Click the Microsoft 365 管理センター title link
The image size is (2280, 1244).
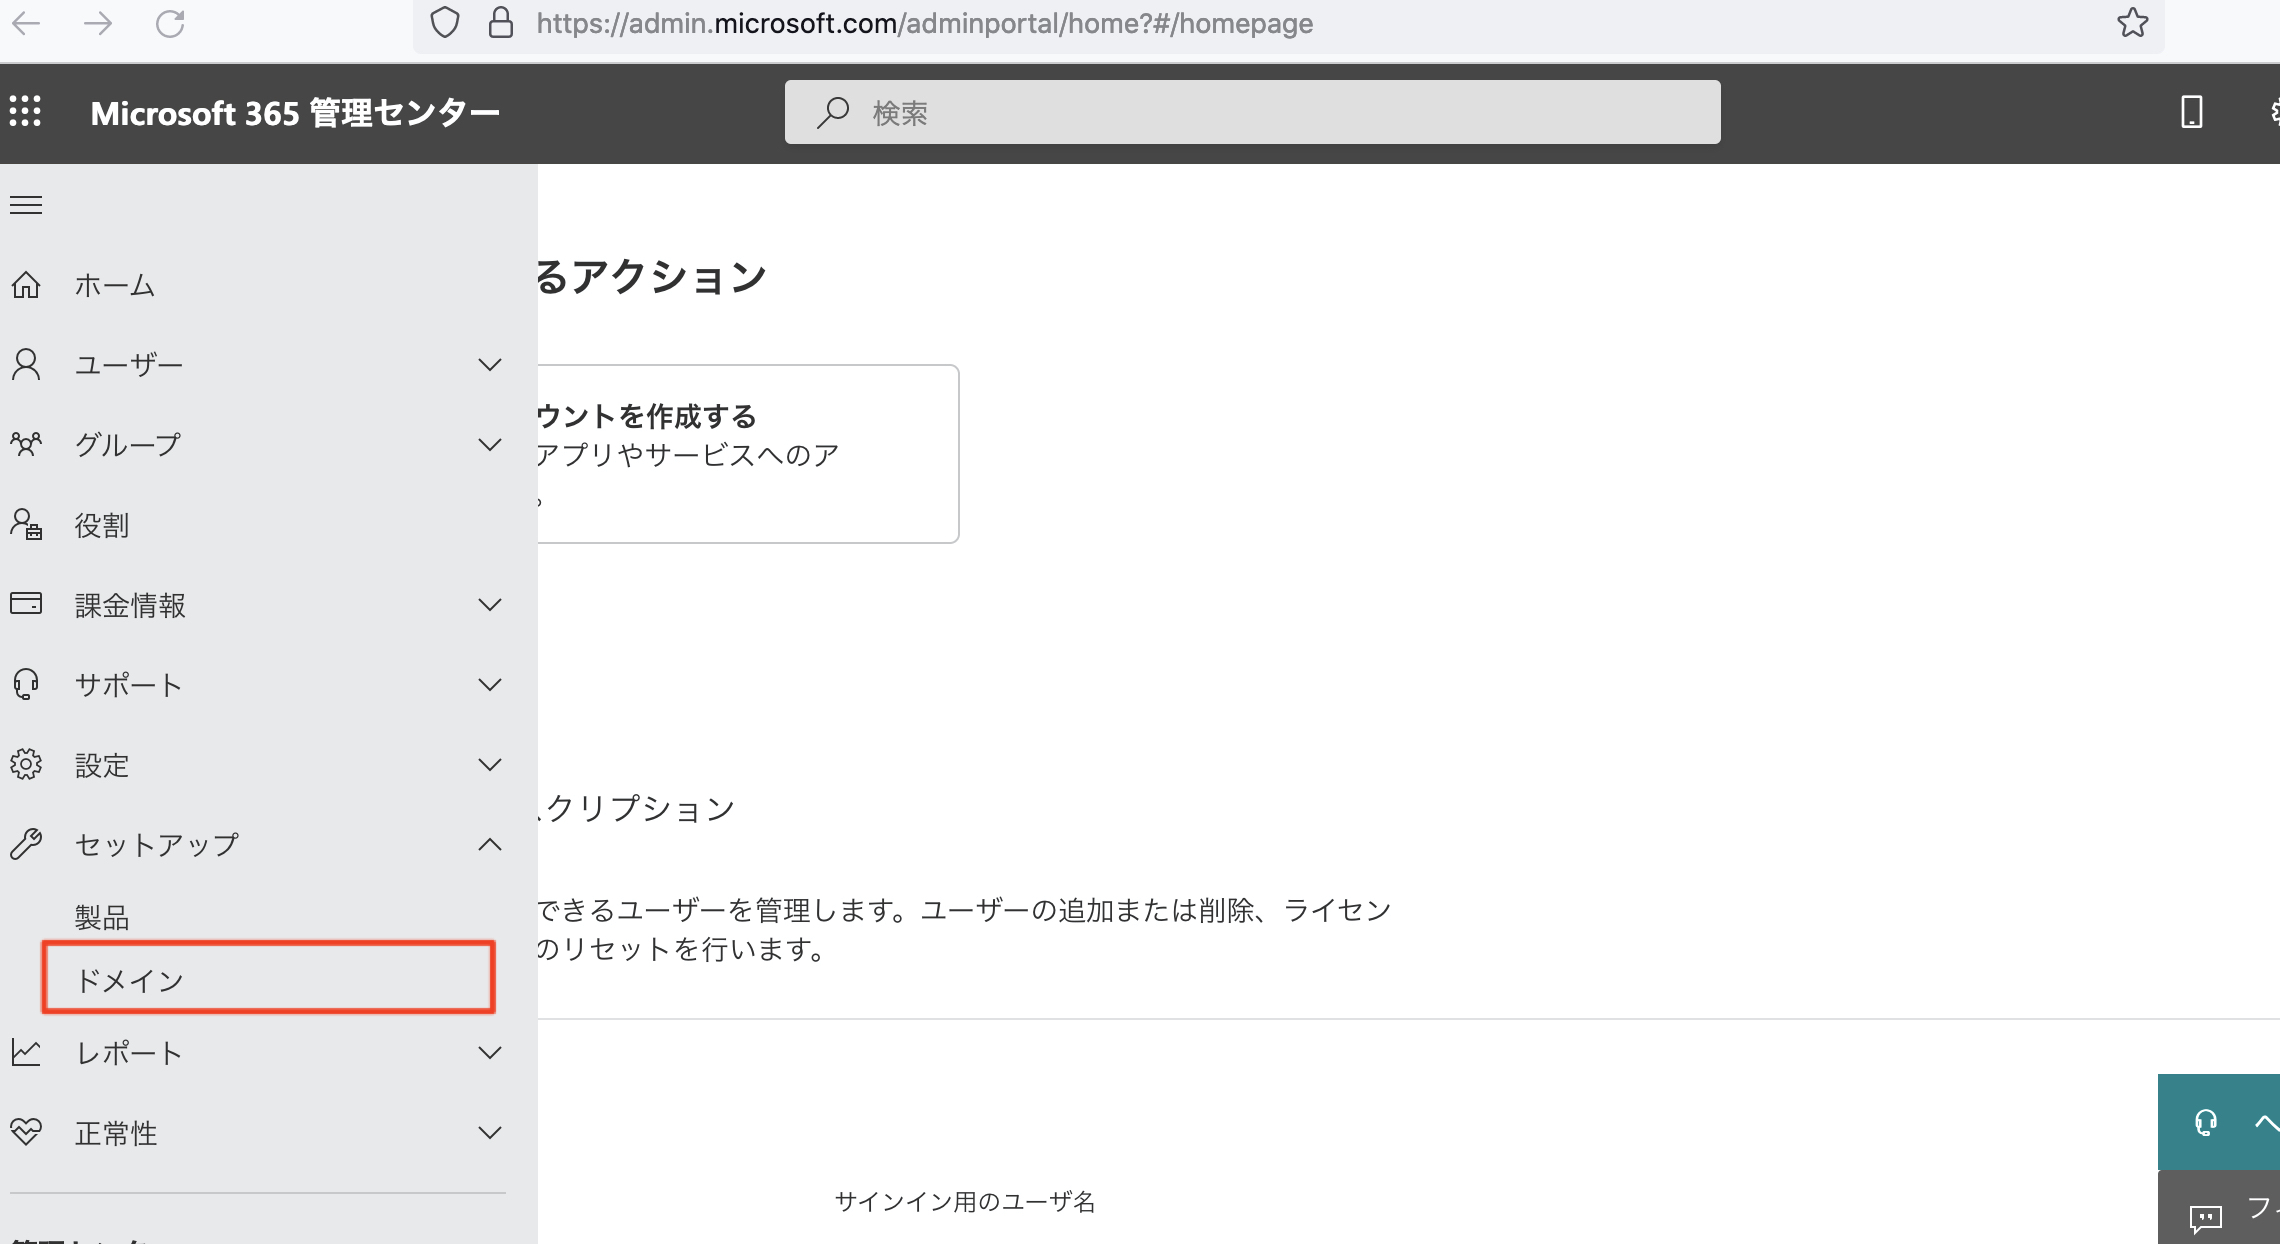(295, 113)
